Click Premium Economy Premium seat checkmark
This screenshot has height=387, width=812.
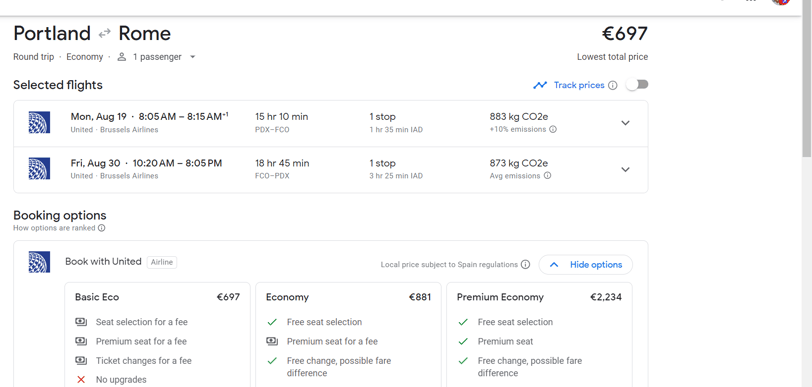[463, 341]
